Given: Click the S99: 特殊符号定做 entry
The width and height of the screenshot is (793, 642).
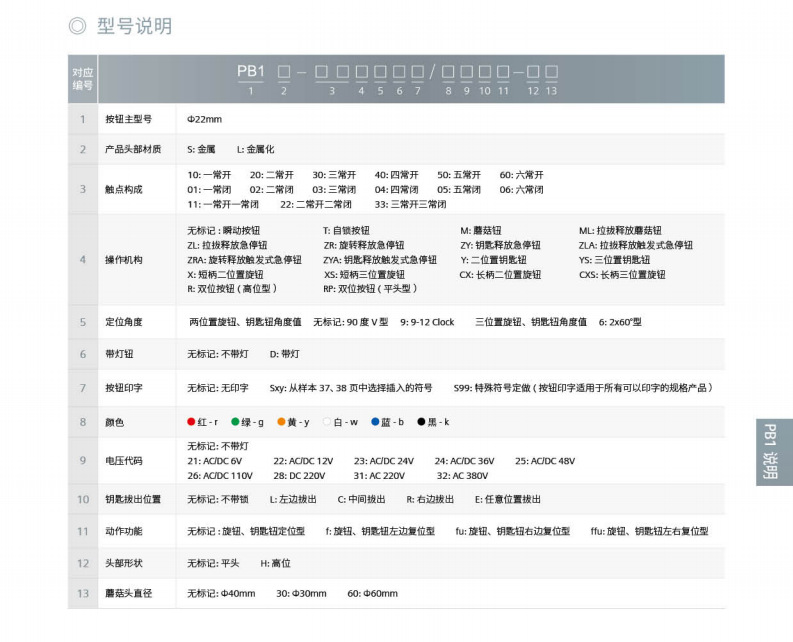Looking at the screenshot, I should 583,388.
